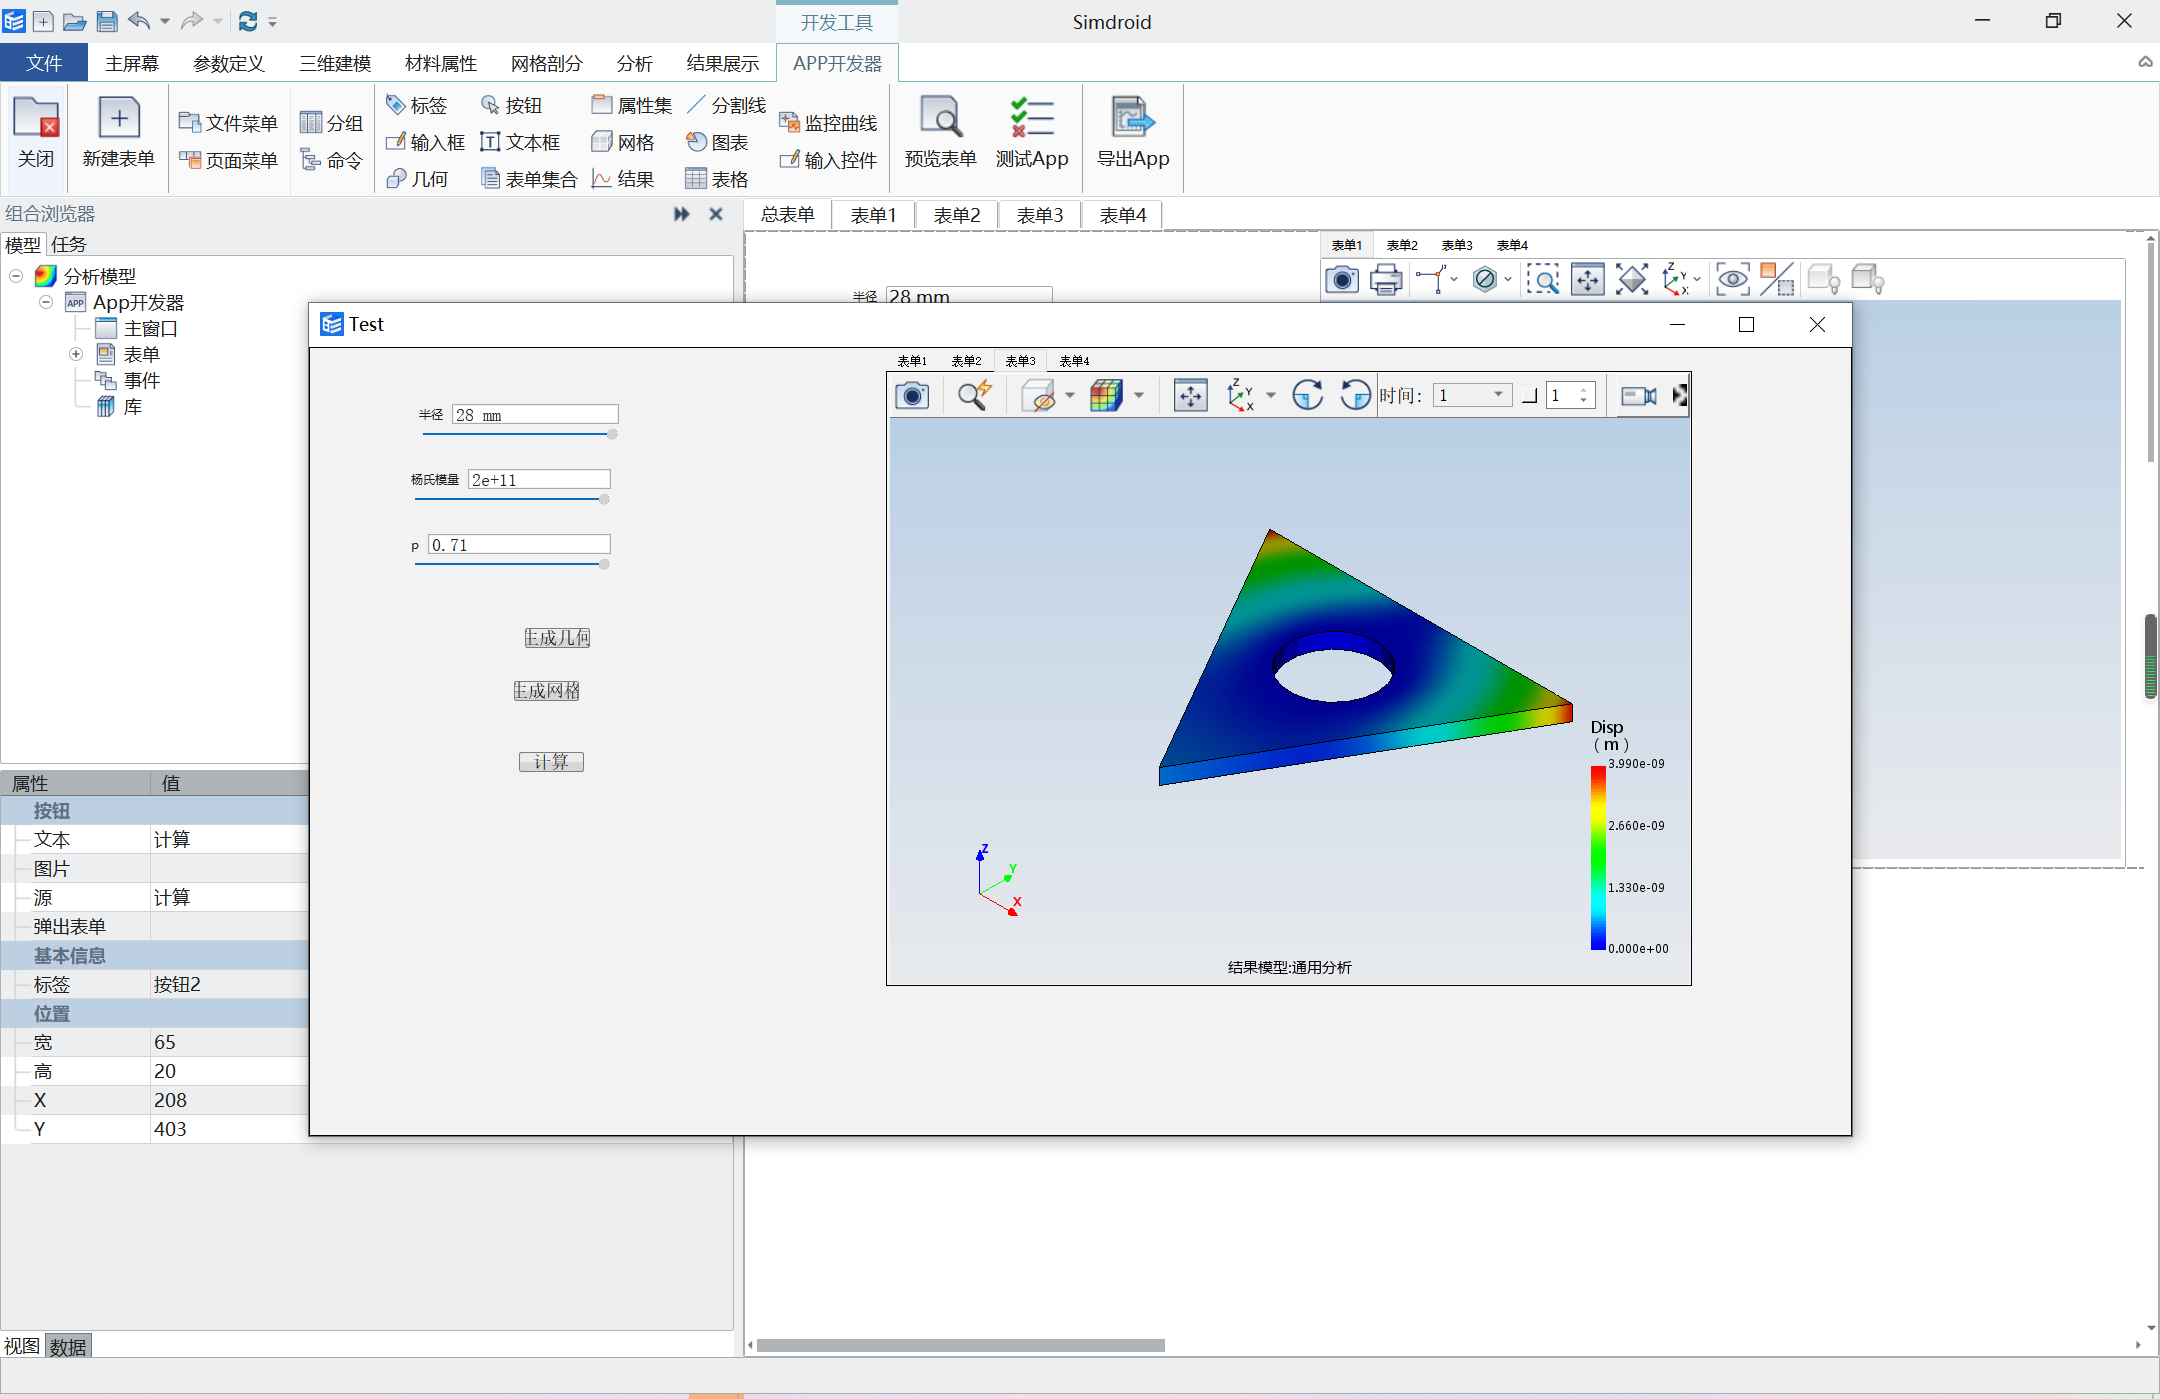This screenshot has width=2160, height=1399.
Task: Click the slider under the 半径 field
Action: click(519, 434)
